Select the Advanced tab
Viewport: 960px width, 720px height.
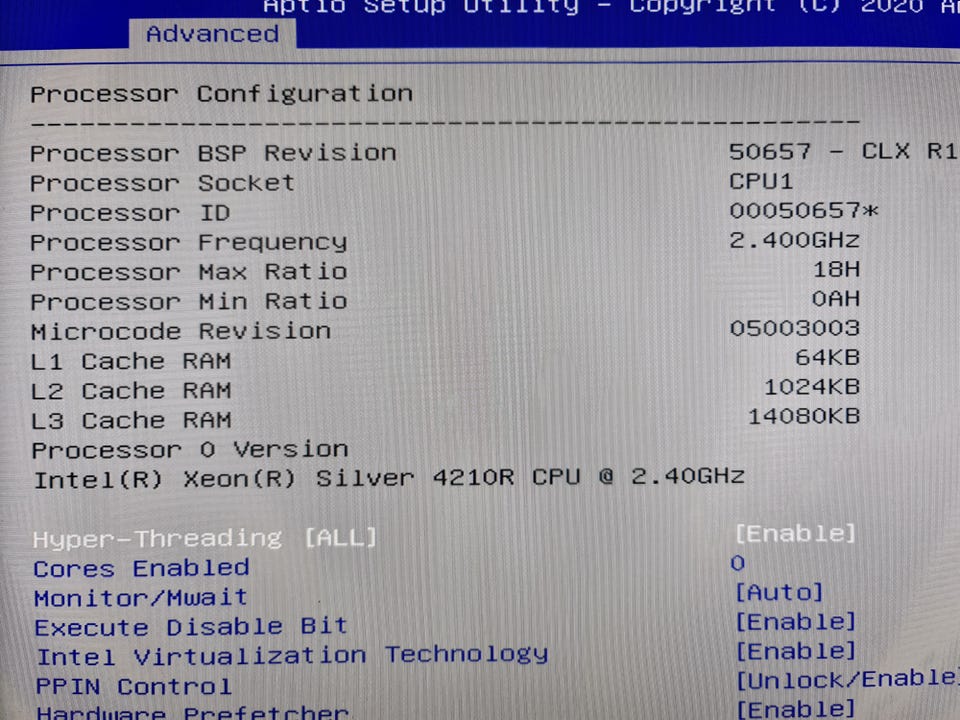click(212, 34)
